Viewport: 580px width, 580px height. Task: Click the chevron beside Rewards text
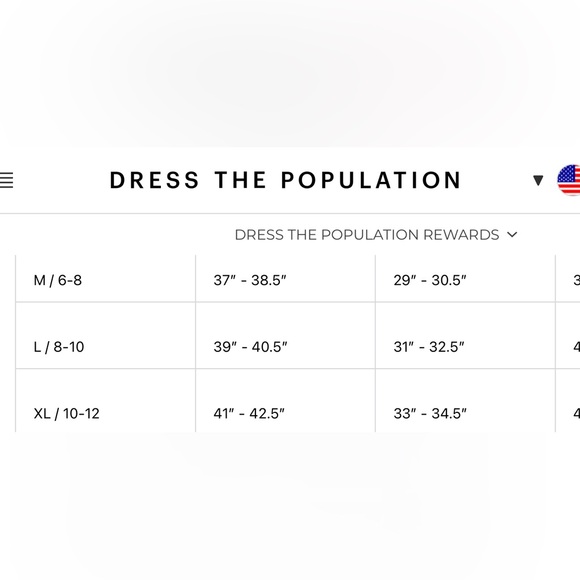512,235
